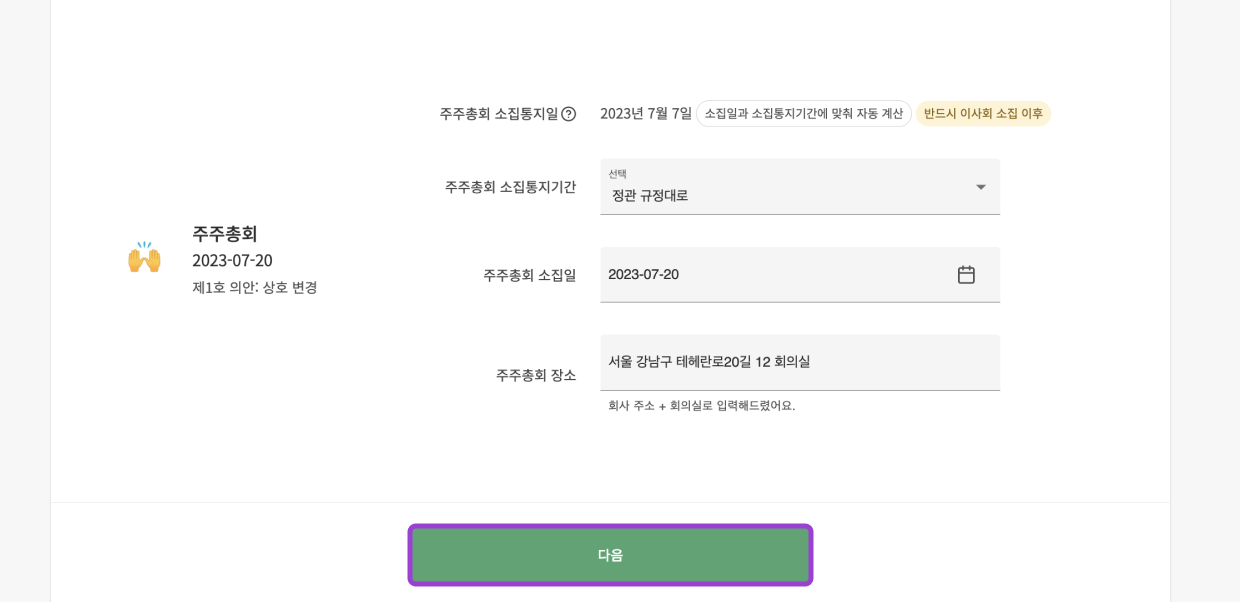Click the 회사 주소 + 회의실 helper text
The image size is (1240, 602).
705,407
